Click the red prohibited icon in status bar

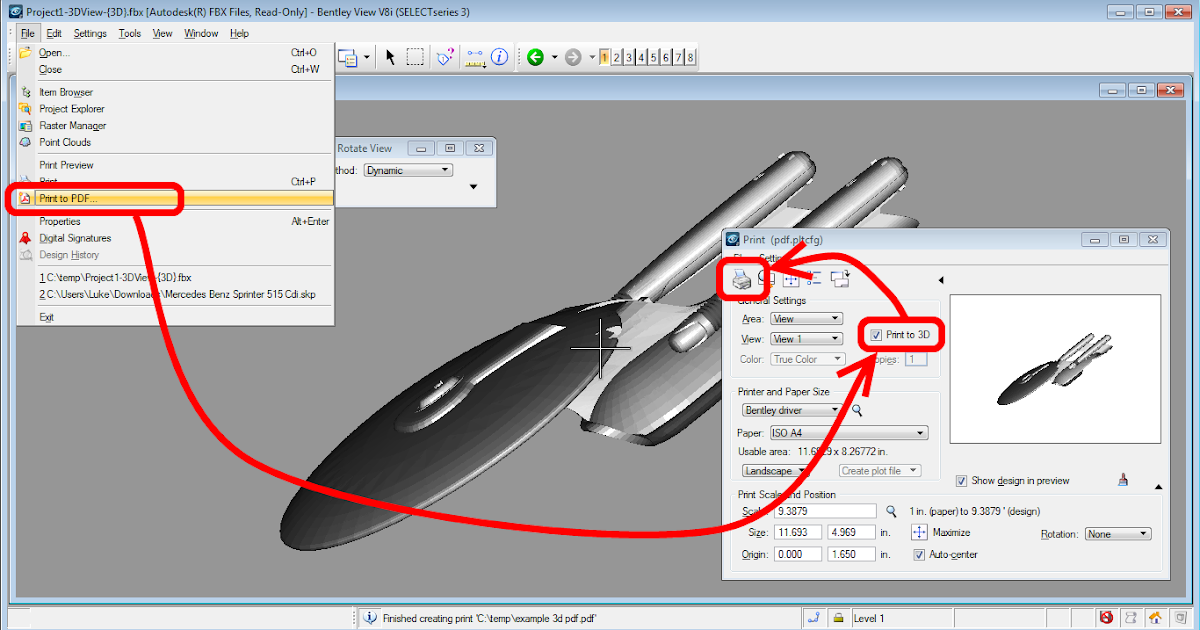click(1106, 618)
